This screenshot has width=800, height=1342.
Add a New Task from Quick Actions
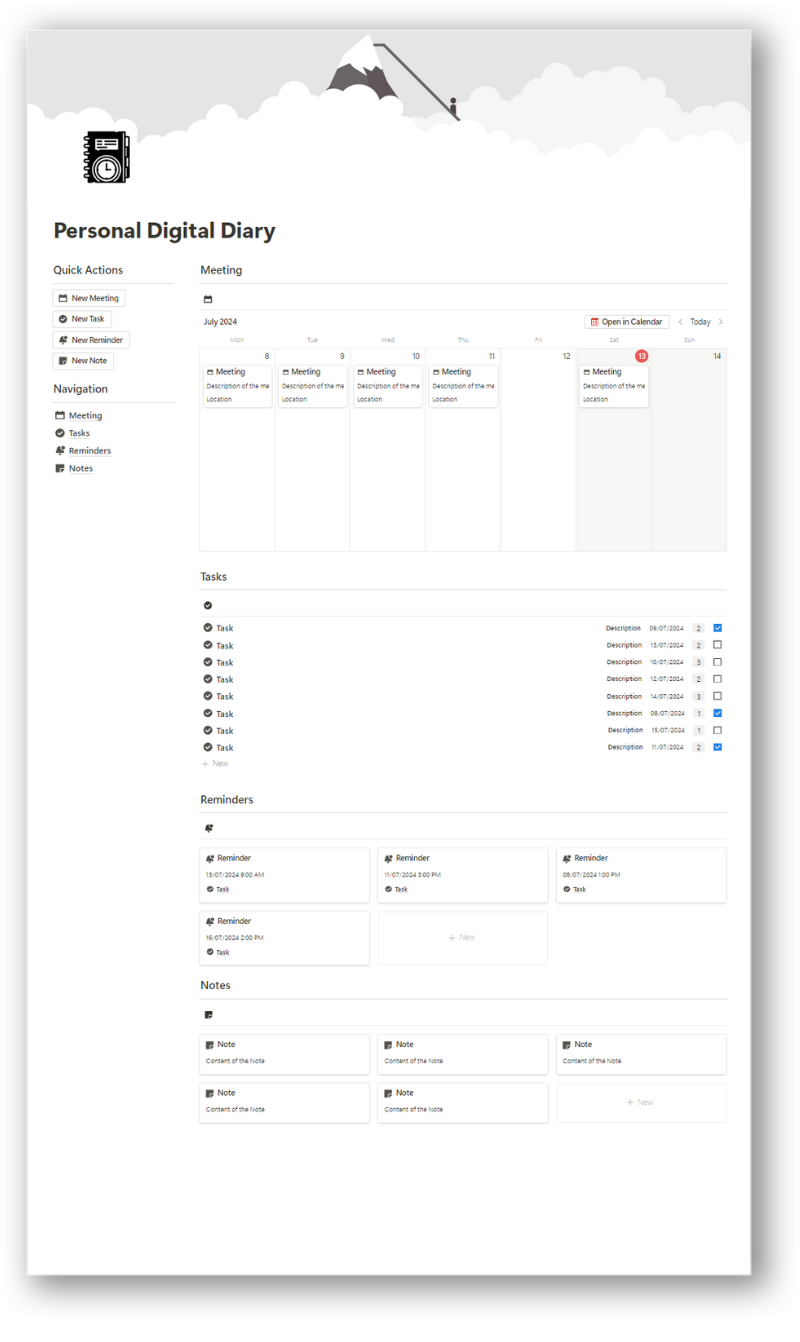coord(82,319)
